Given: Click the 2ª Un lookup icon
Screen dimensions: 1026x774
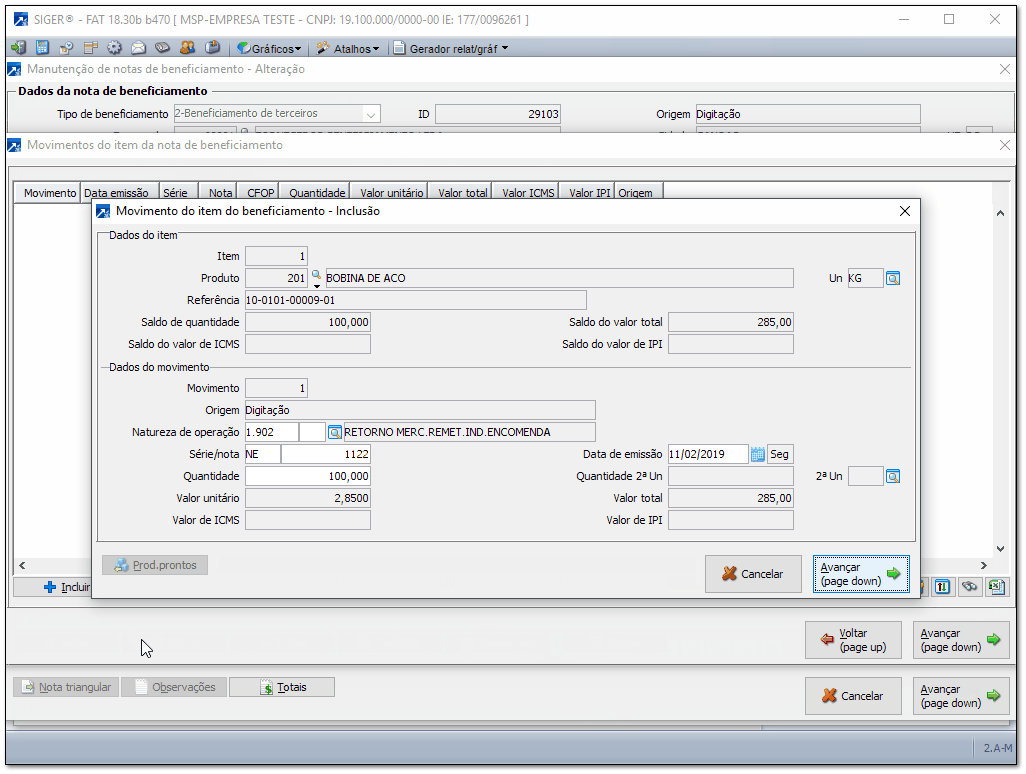Looking at the screenshot, I should click(893, 476).
